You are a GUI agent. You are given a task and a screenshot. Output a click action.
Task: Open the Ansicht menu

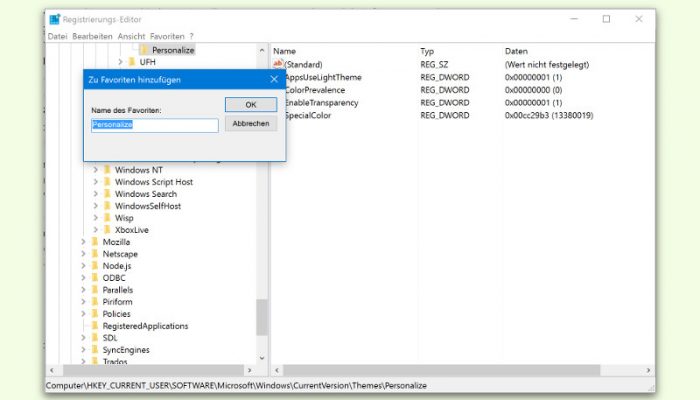coord(131,36)
